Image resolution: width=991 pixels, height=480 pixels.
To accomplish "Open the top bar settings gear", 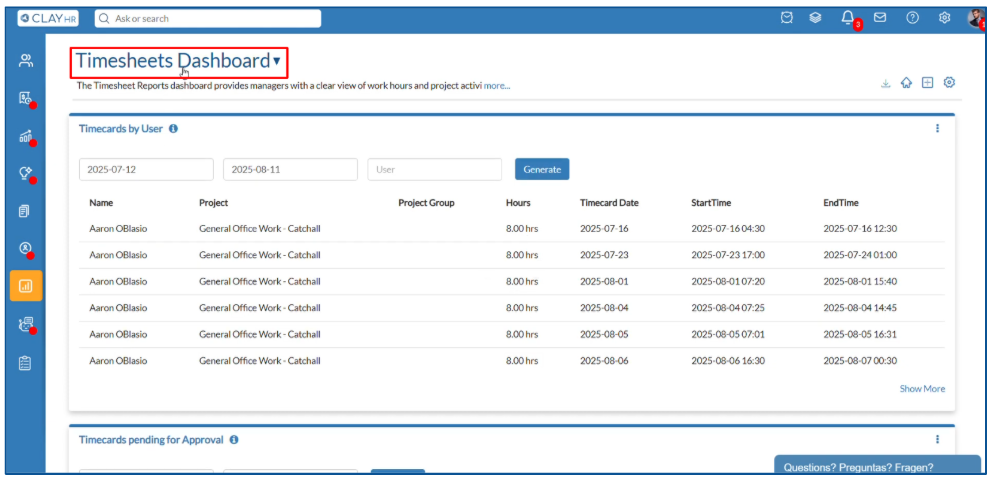I will pos(944,18).
